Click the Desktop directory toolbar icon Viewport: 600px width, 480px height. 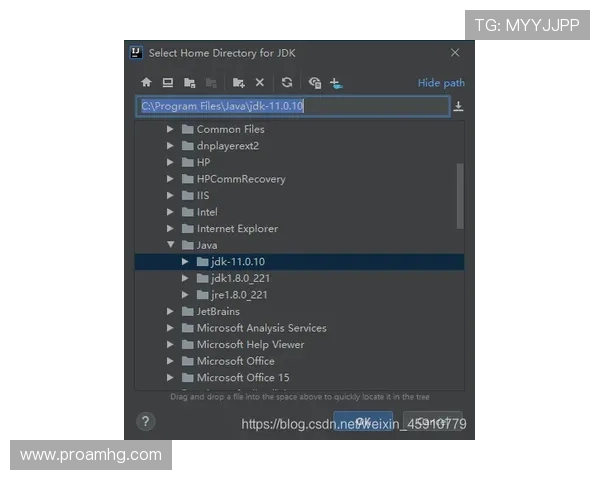click(168, 83)
